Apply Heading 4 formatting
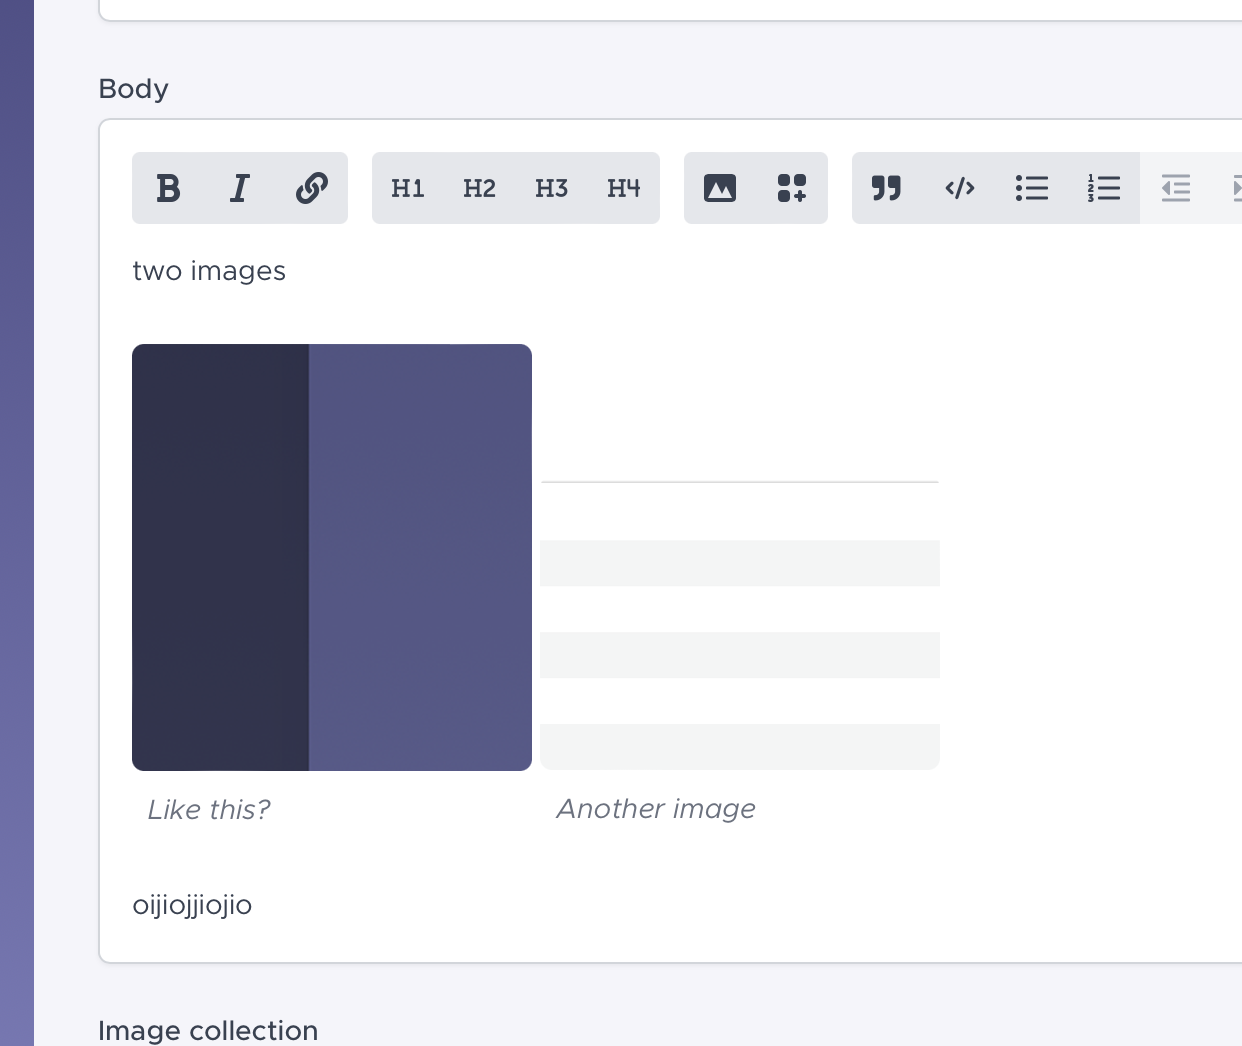 click(x=623, y=188)
